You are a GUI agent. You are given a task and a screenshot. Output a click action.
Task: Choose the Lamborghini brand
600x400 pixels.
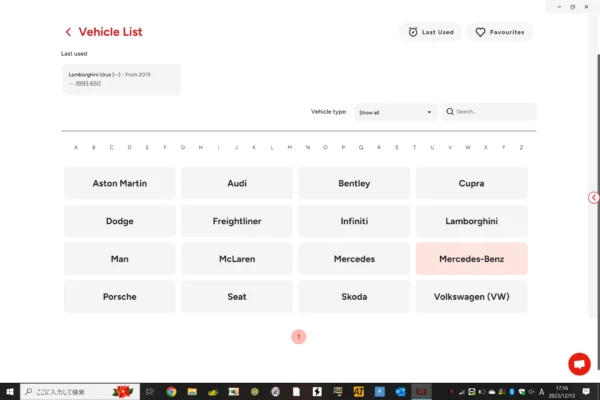tap(471, 221)
